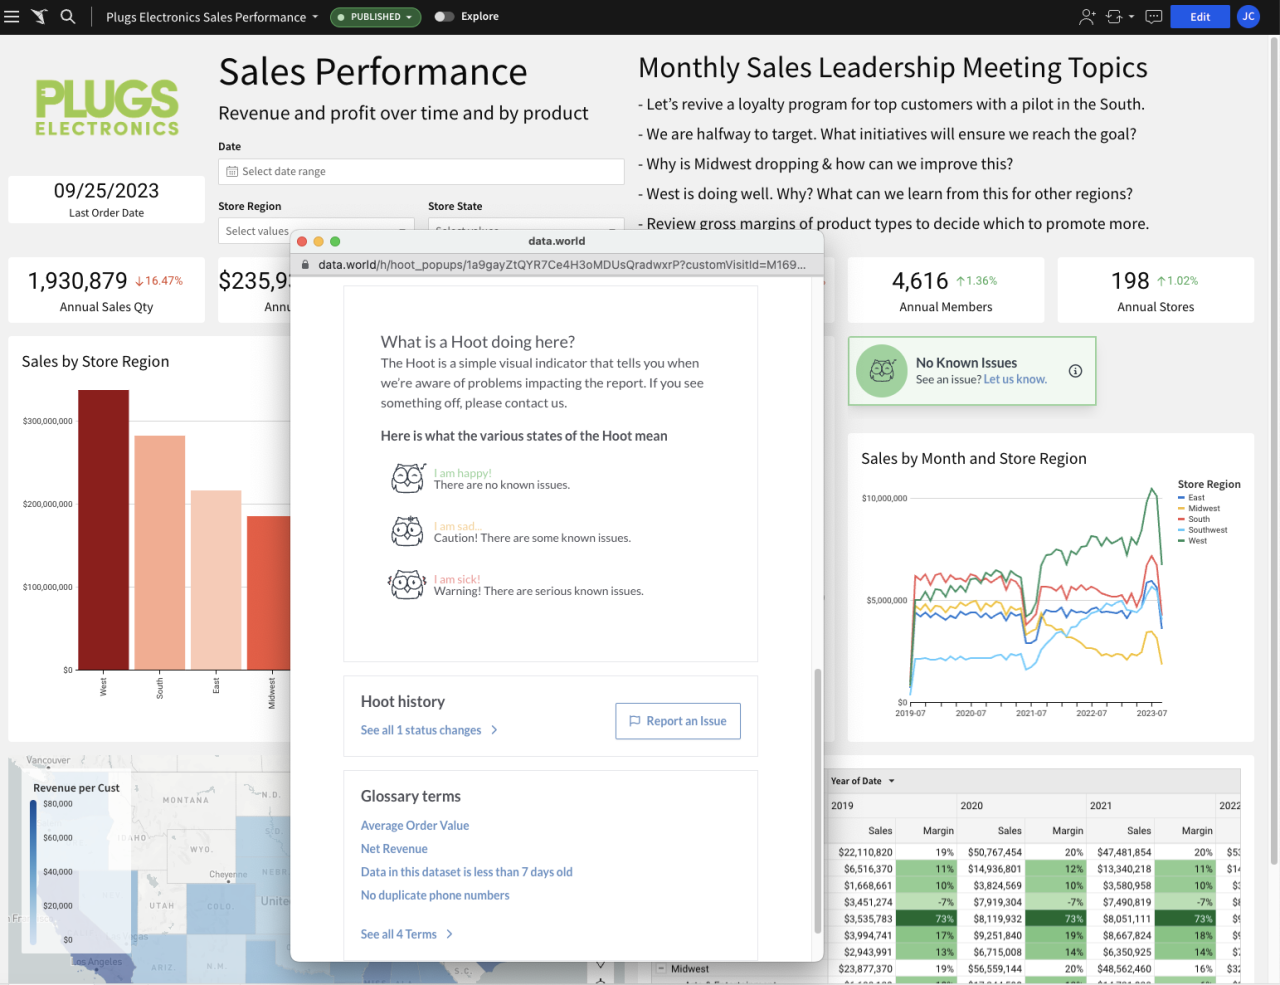Click the Let us know link
This screenshot has height=985, width=1280.
(1015, 380)
